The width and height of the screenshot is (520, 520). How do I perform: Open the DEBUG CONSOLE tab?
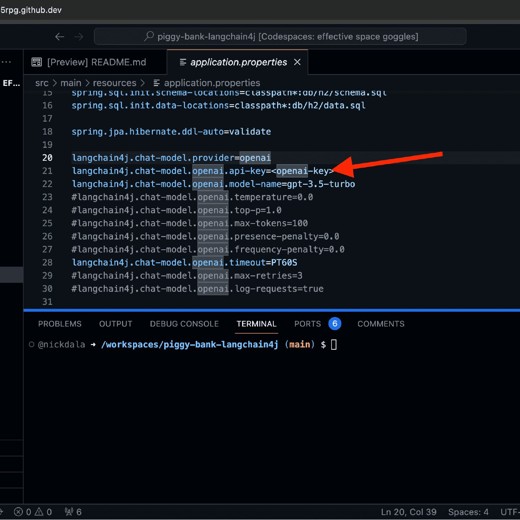click(x=184, y=324)
